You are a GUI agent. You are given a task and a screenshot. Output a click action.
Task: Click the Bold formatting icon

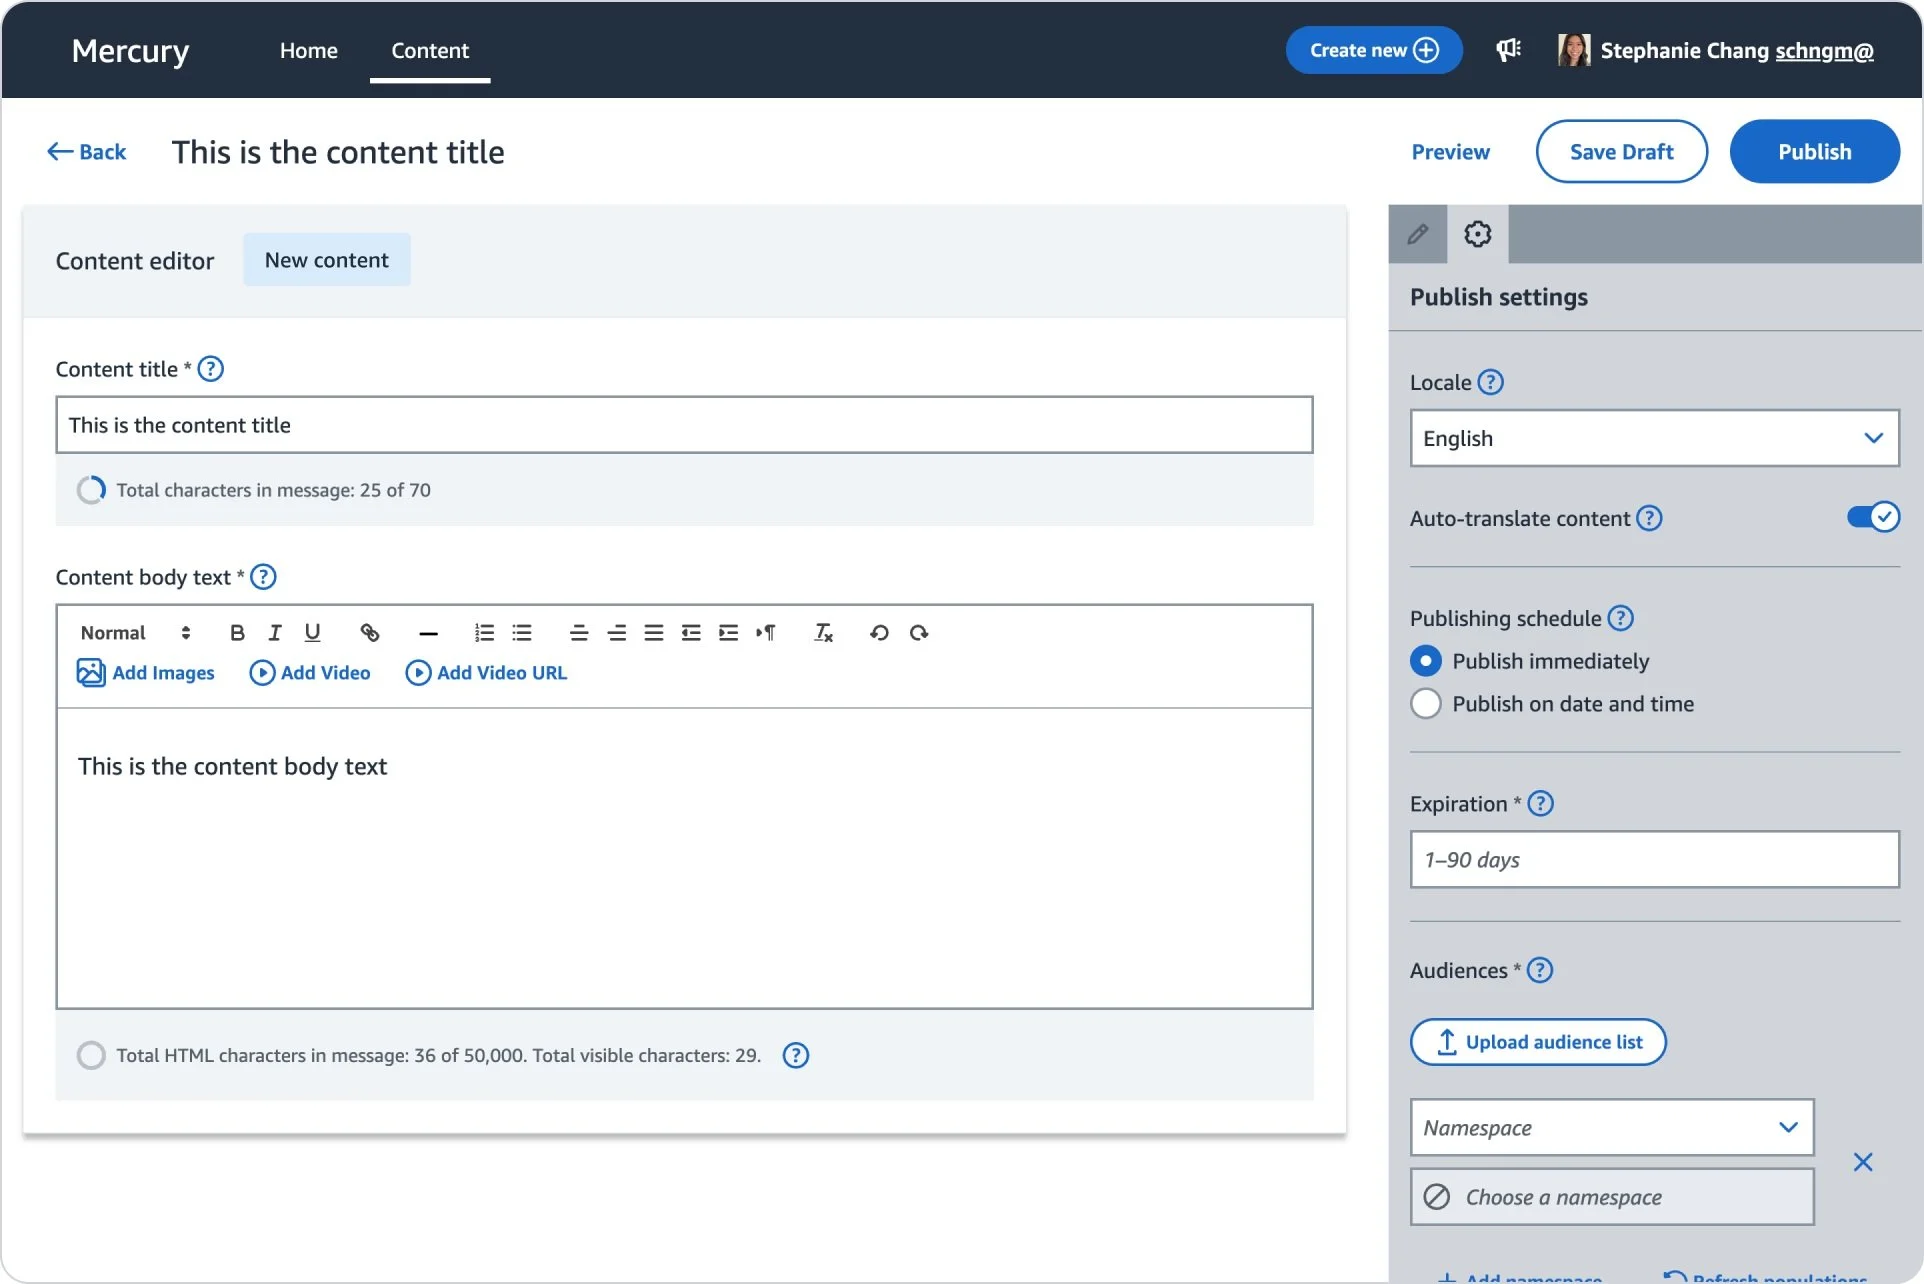237,633
